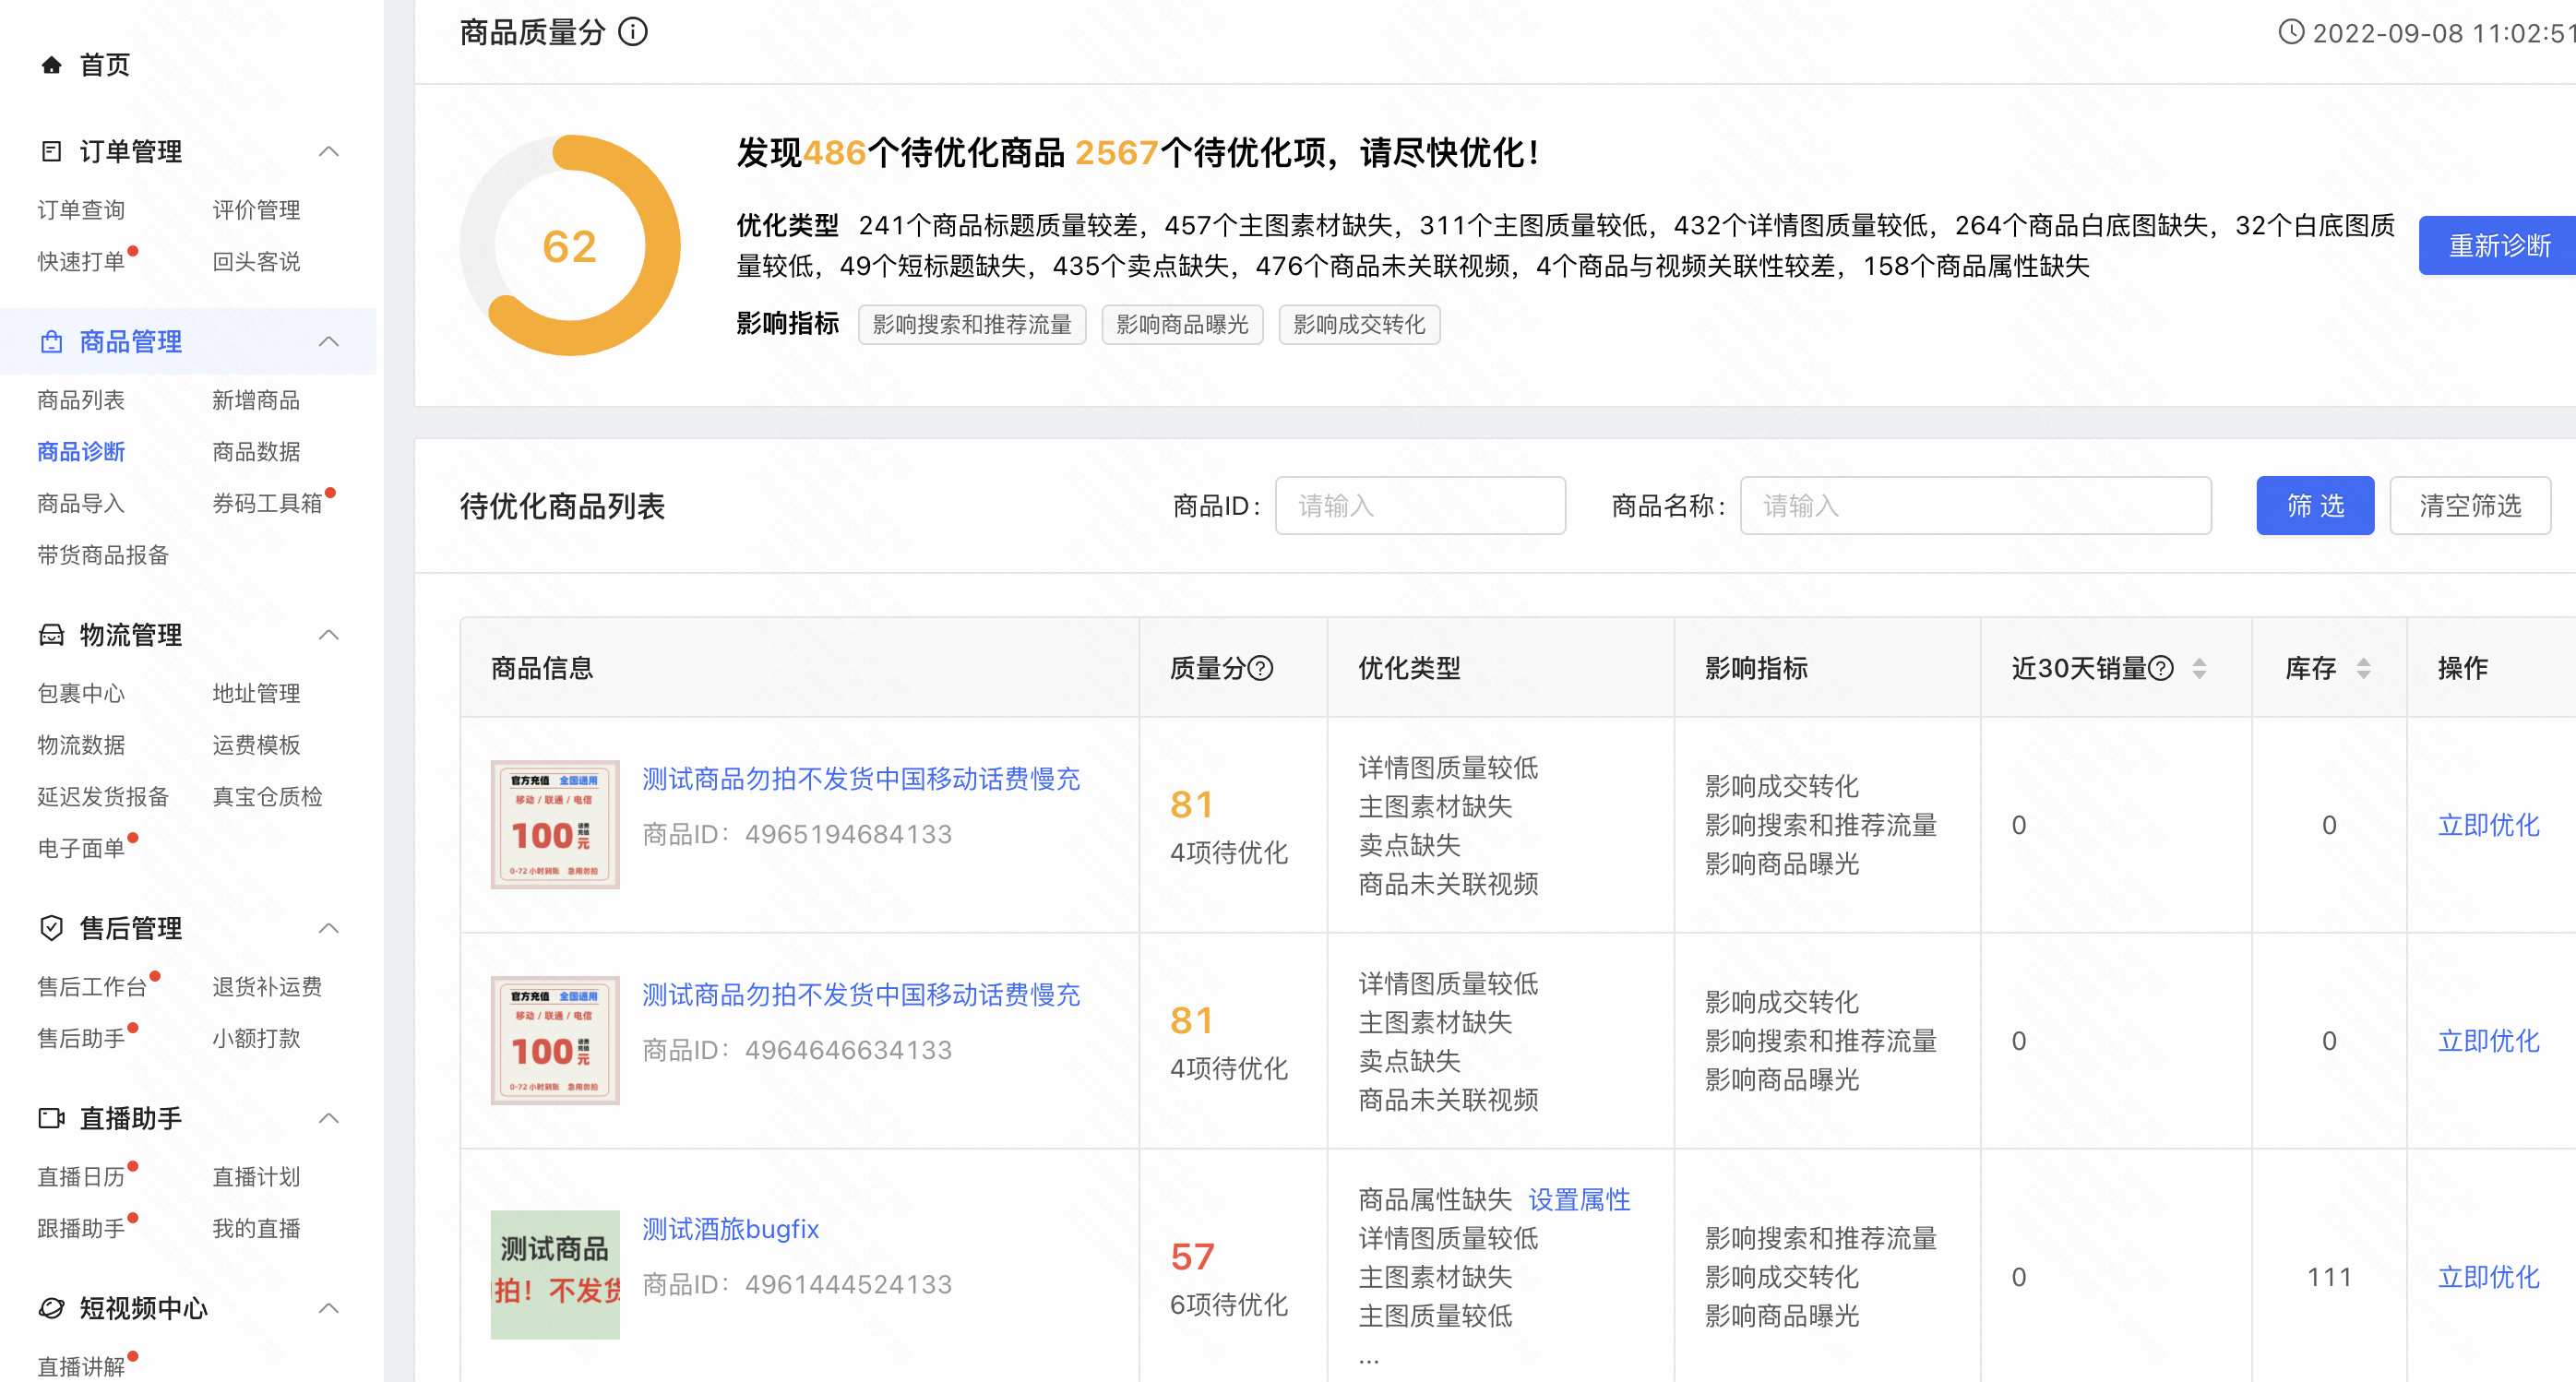Screen dimensions: 2576x1382
Task: Open 售后工作台 menu item
Action: [92, 987]
